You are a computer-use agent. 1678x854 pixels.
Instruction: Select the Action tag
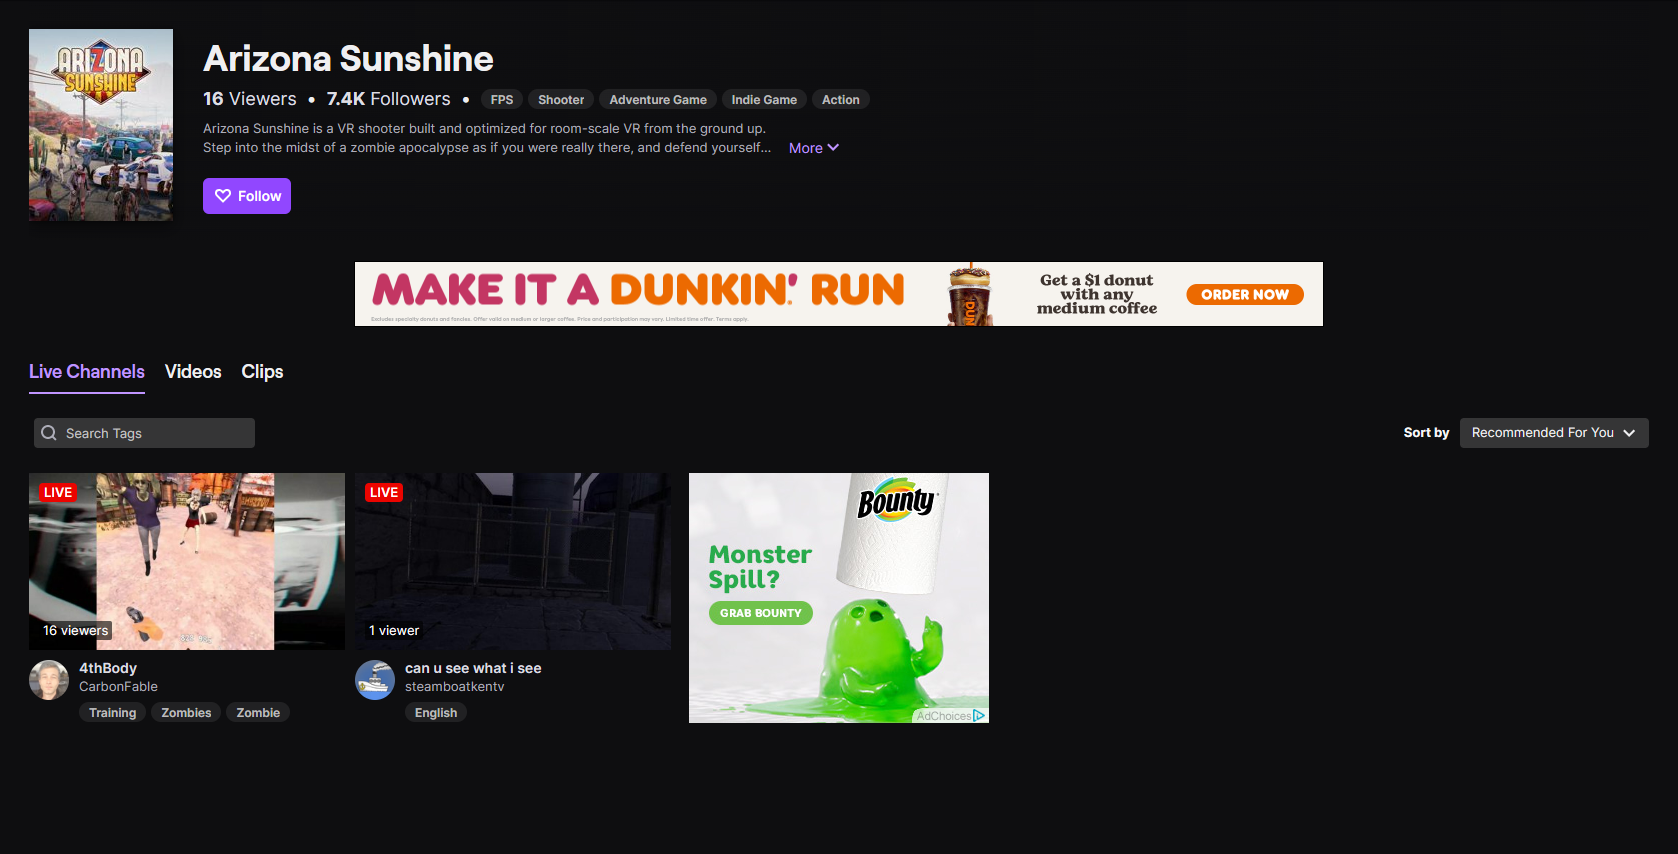pos(840,100)
